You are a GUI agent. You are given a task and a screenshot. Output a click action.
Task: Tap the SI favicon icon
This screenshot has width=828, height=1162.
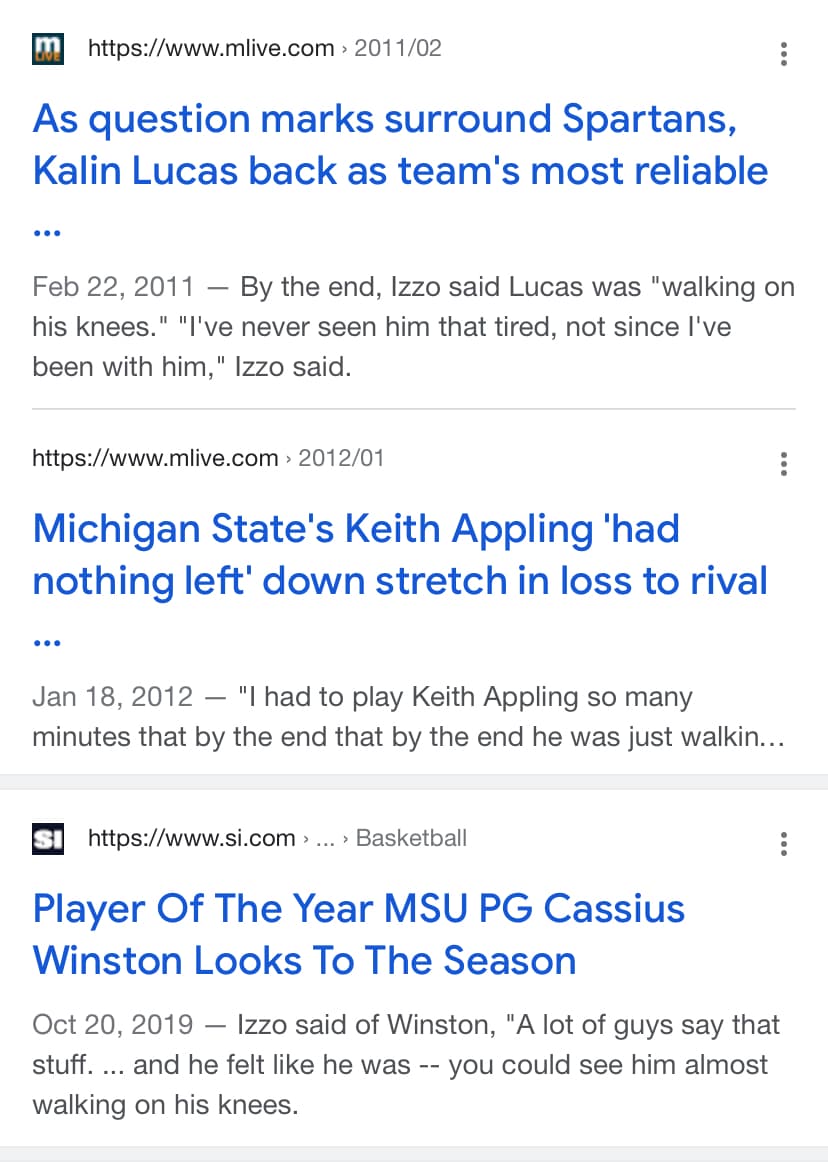(x=48, y=838)
